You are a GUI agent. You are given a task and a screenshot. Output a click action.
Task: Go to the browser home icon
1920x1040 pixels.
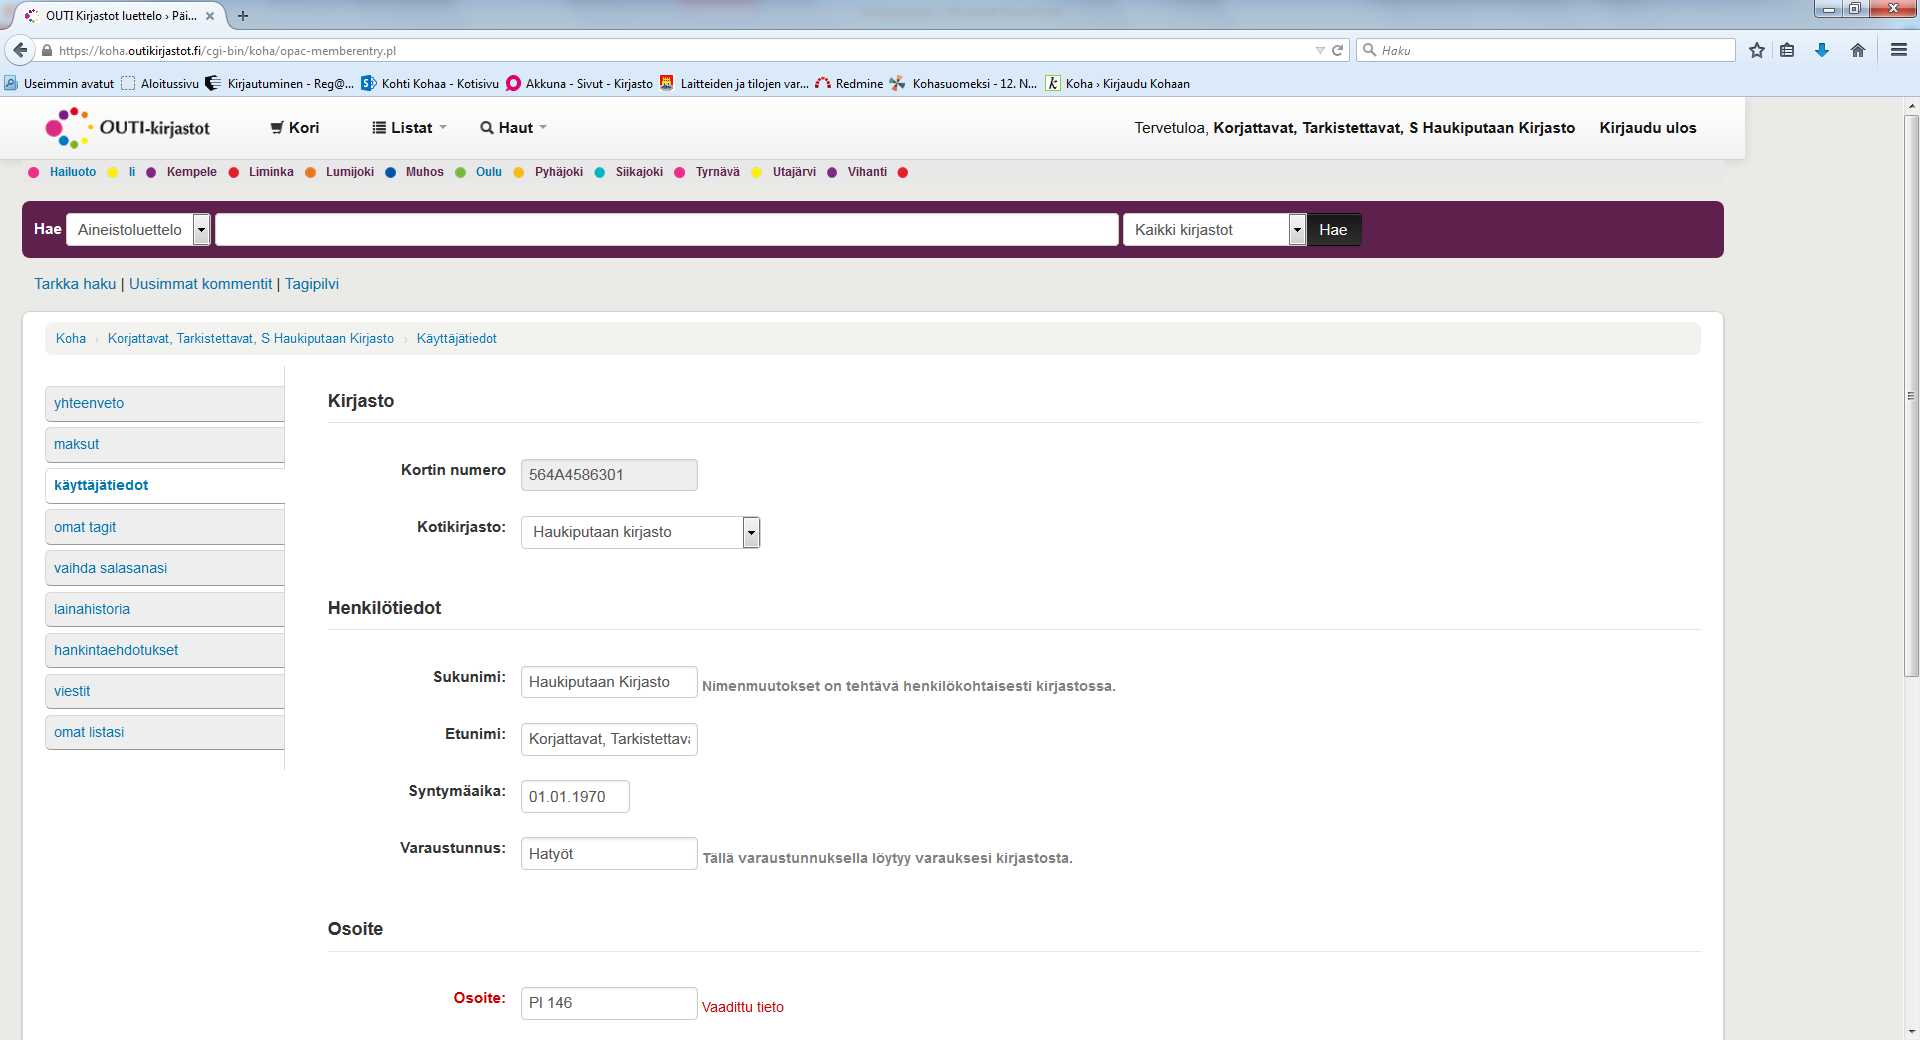coord(1858,50)
